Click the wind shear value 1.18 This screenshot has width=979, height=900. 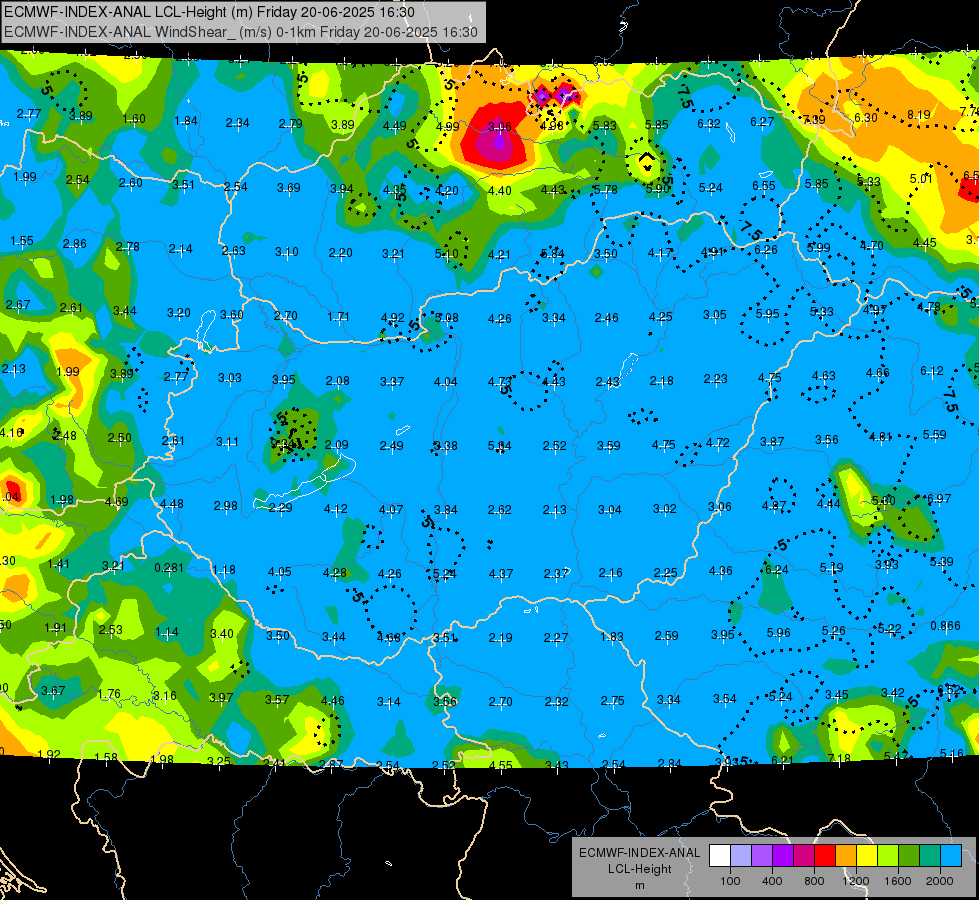[224, 570]
